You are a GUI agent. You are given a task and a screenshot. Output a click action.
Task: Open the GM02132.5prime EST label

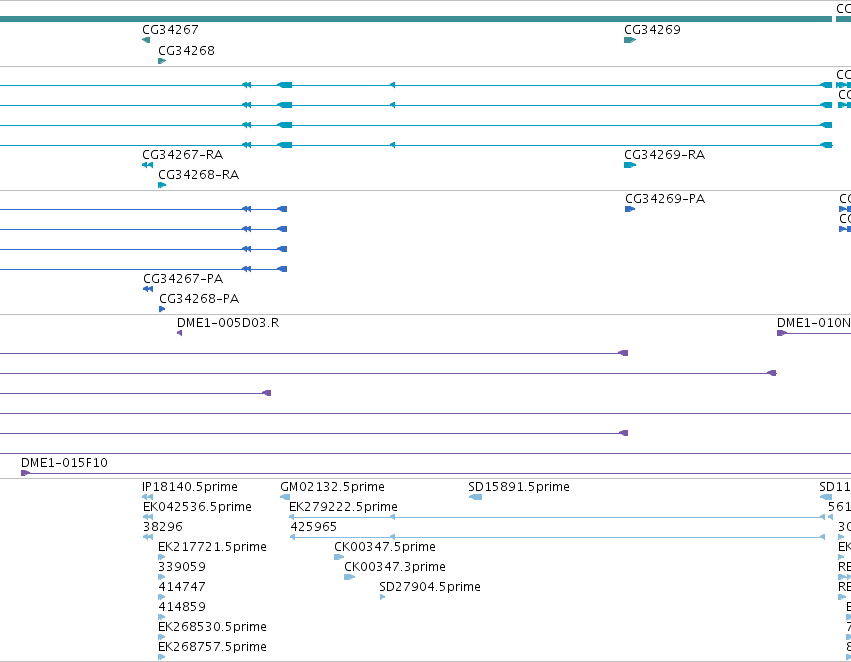(x=332, y=487)
